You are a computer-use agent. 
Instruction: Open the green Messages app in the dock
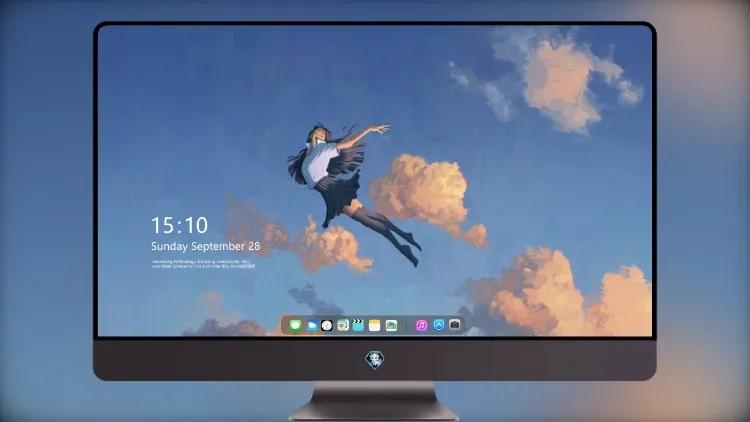(x=295, y=325)
